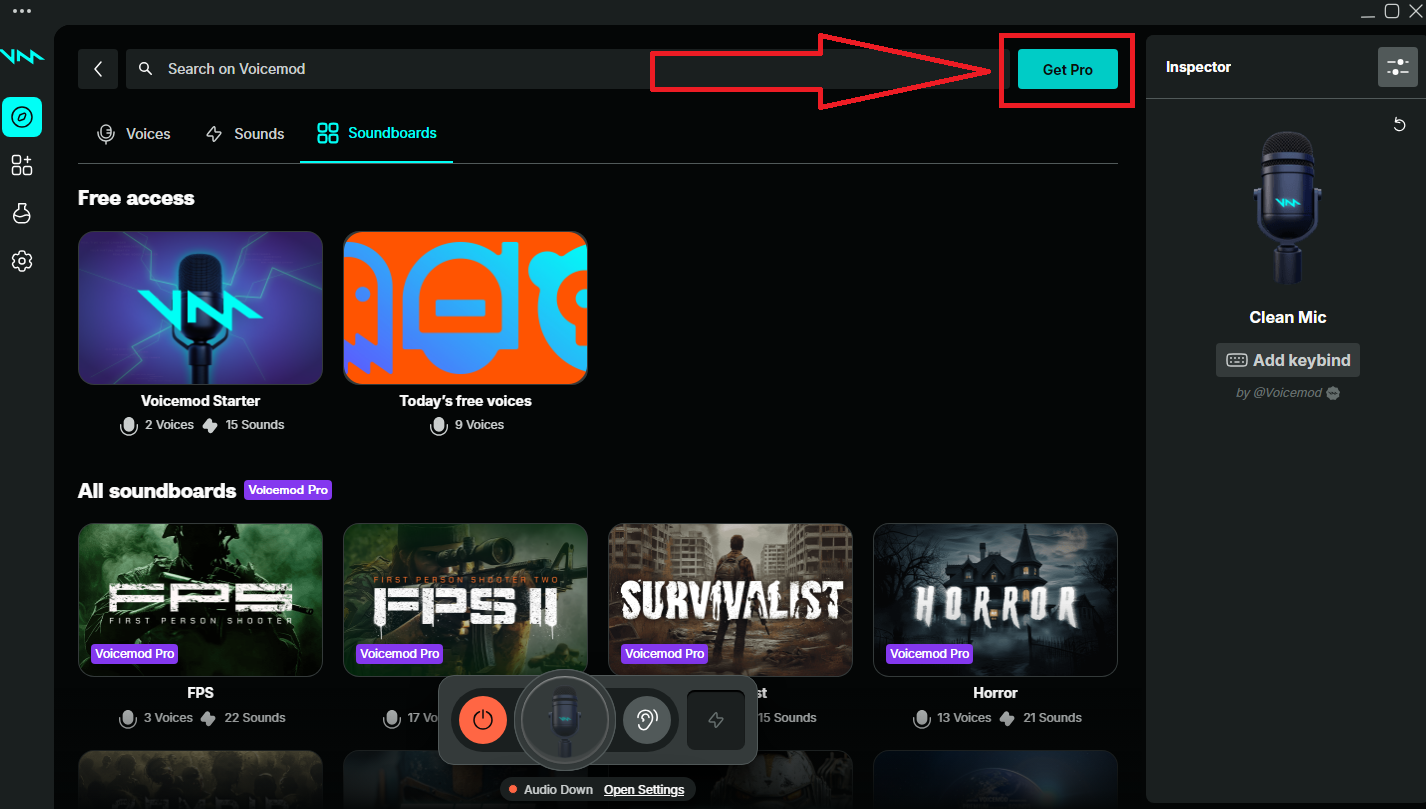Open the add soundboard grid-plus sidebar icon

22,165
